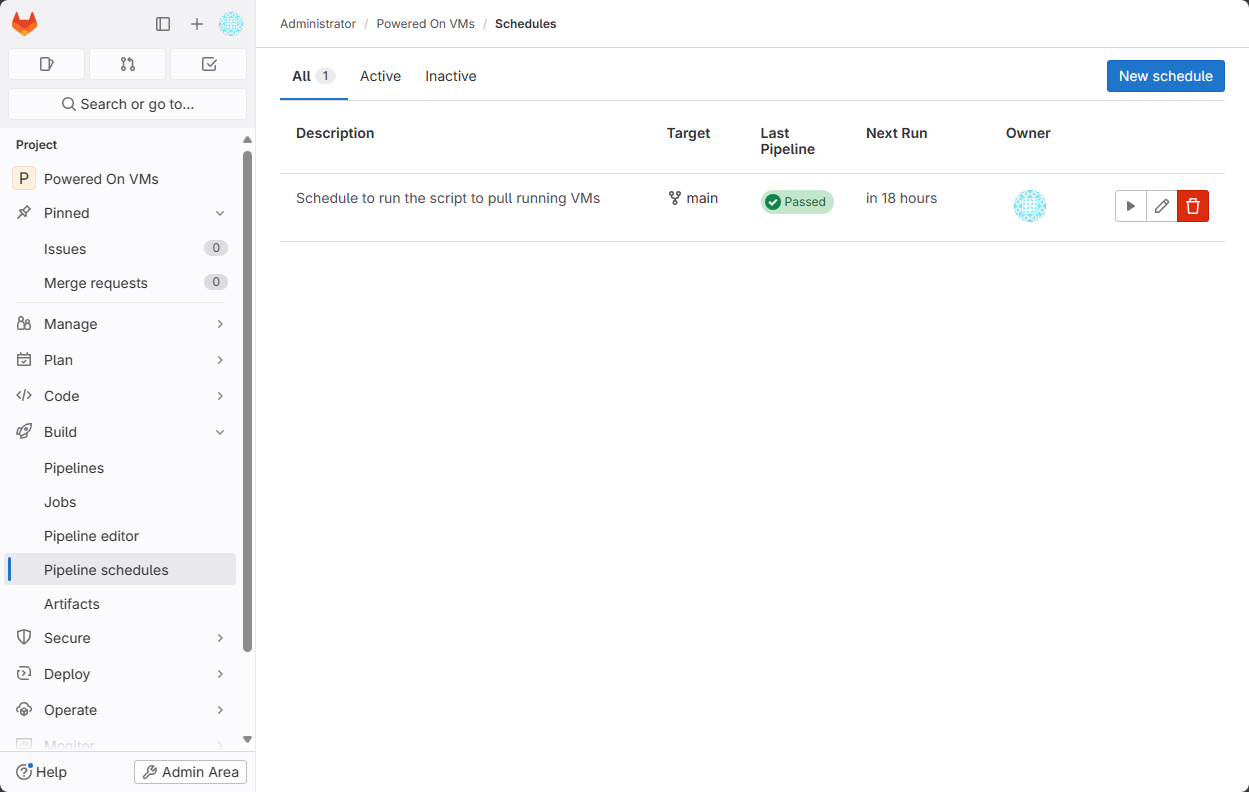Open the Admin Area

tap(190, 772)
